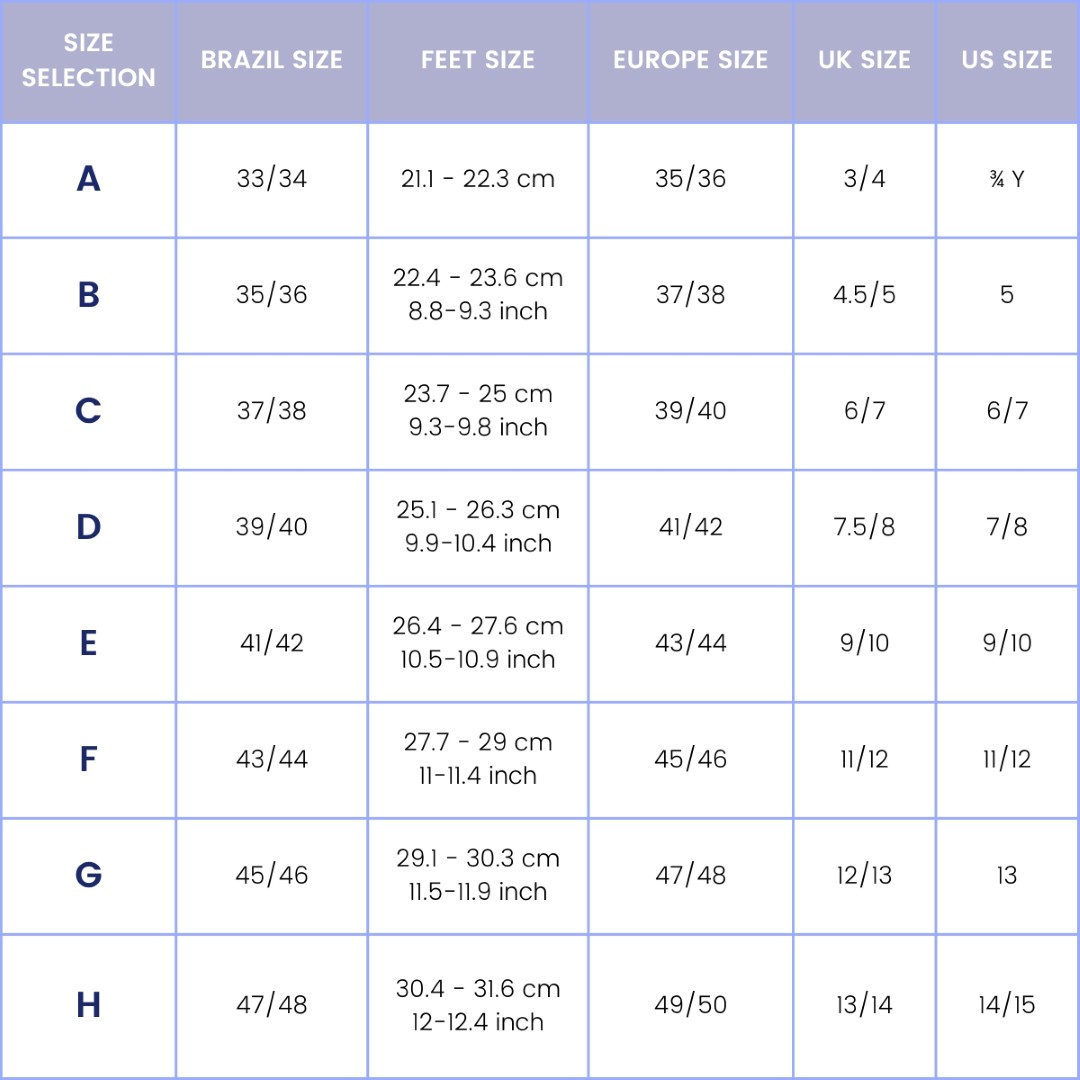Click the BRAZIL SIZE column header
The width and height of the screenshot is (1080, 1080).
tap(271, 60)
